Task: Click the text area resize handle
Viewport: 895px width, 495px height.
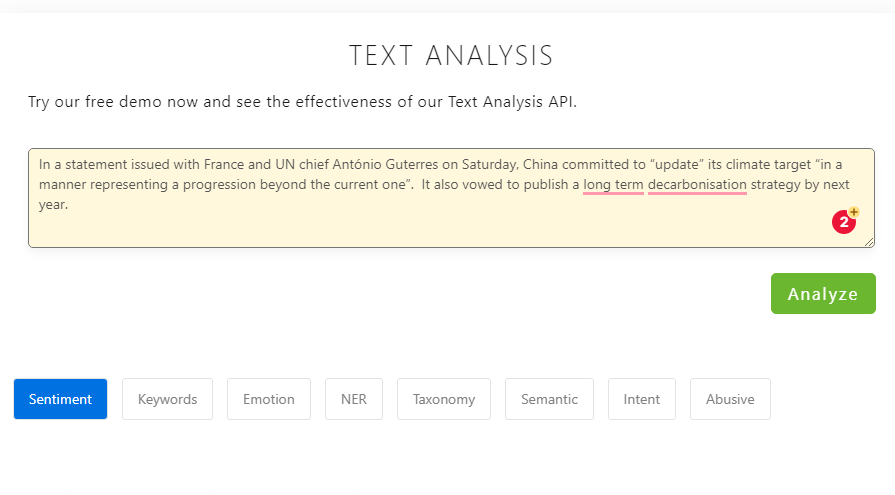Action: tap(869, 241)
